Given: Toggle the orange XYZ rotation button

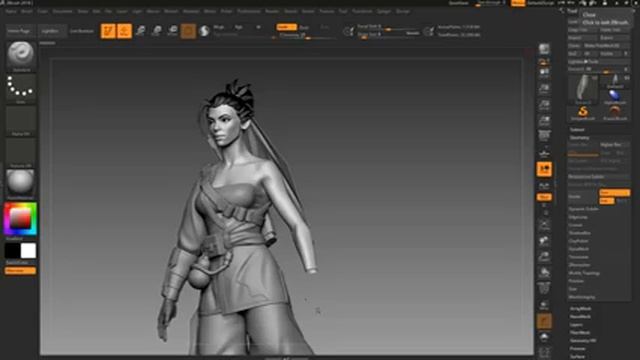Looking at the screenshot, I should point(544,197).
